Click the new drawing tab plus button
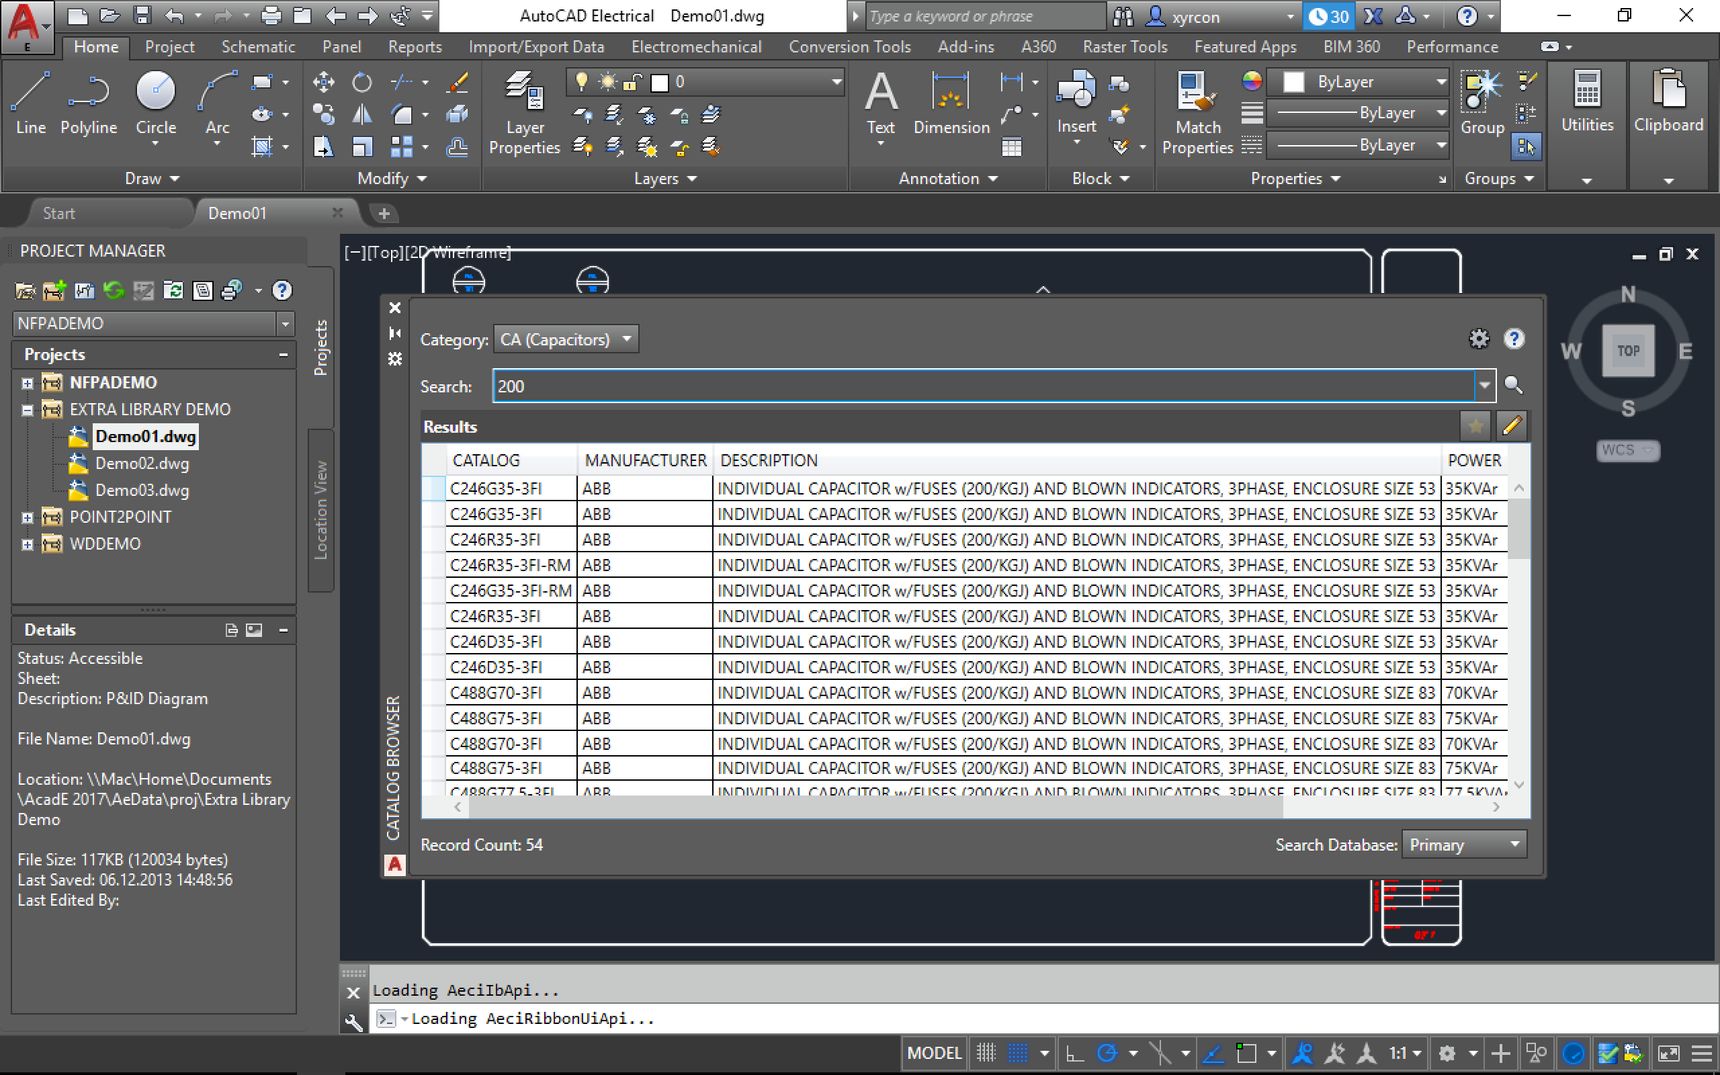Viewport: 1720px width, 1075px height. (384, 213)
